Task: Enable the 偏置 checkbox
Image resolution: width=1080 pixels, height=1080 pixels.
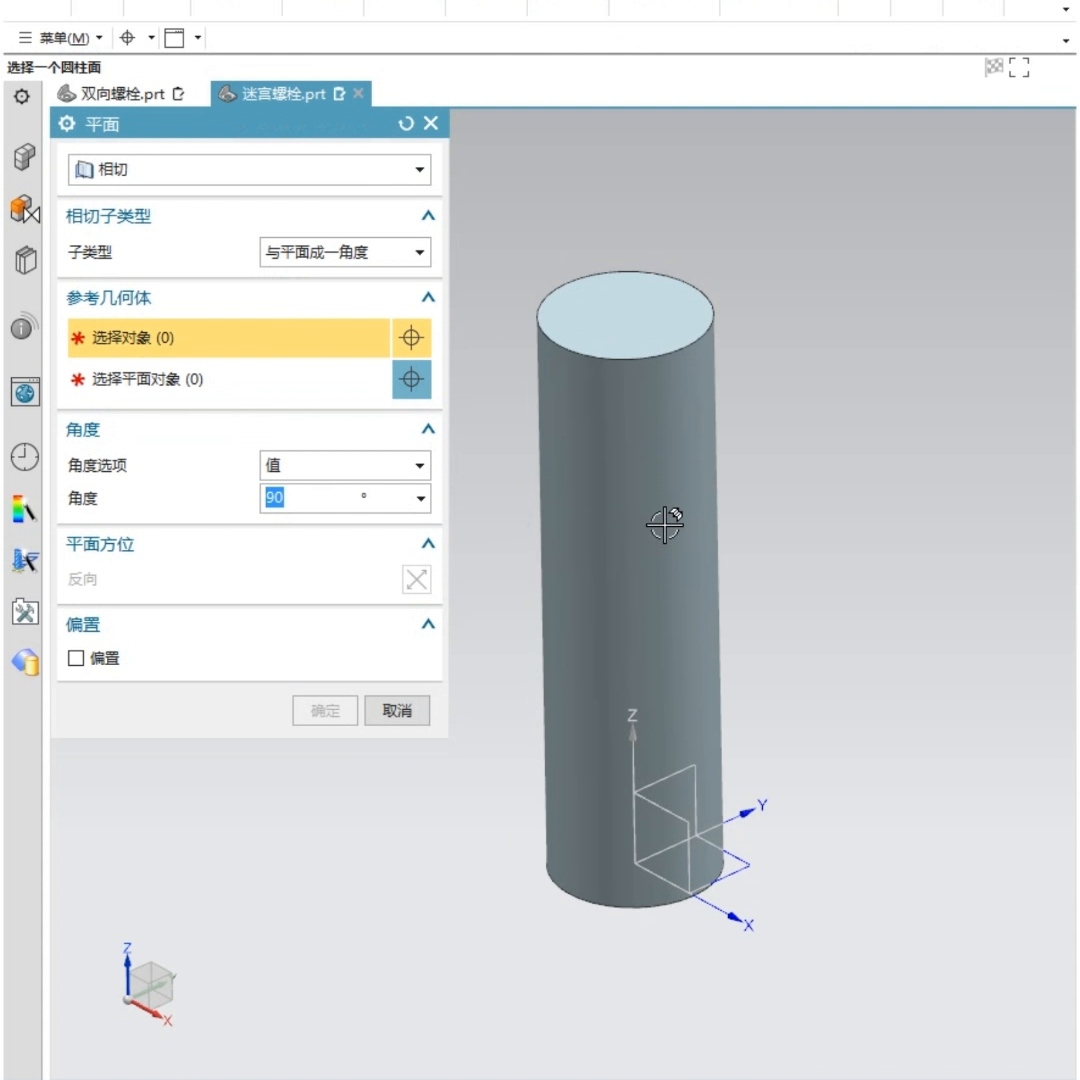Action: click(76, 658)
